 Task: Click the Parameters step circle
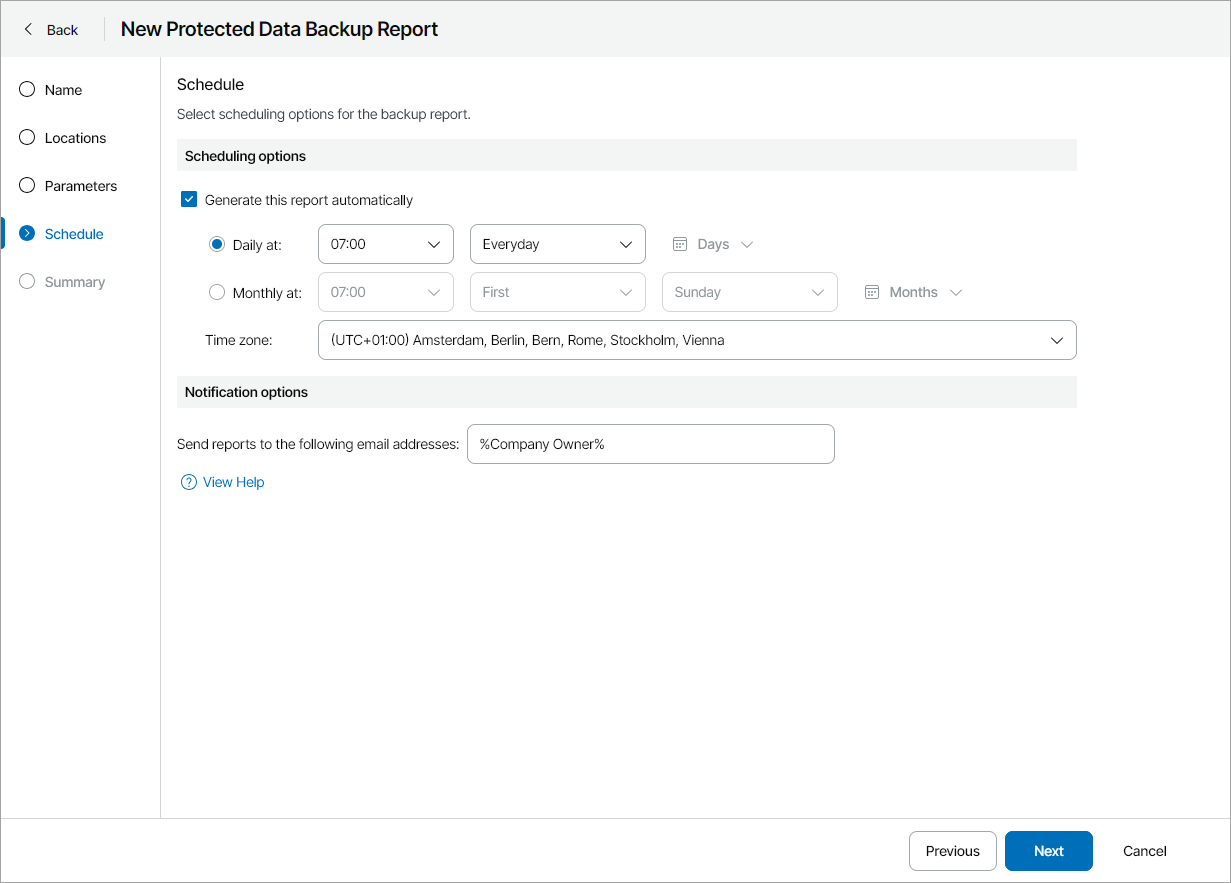pyautogui.click(x=26, y=185)
